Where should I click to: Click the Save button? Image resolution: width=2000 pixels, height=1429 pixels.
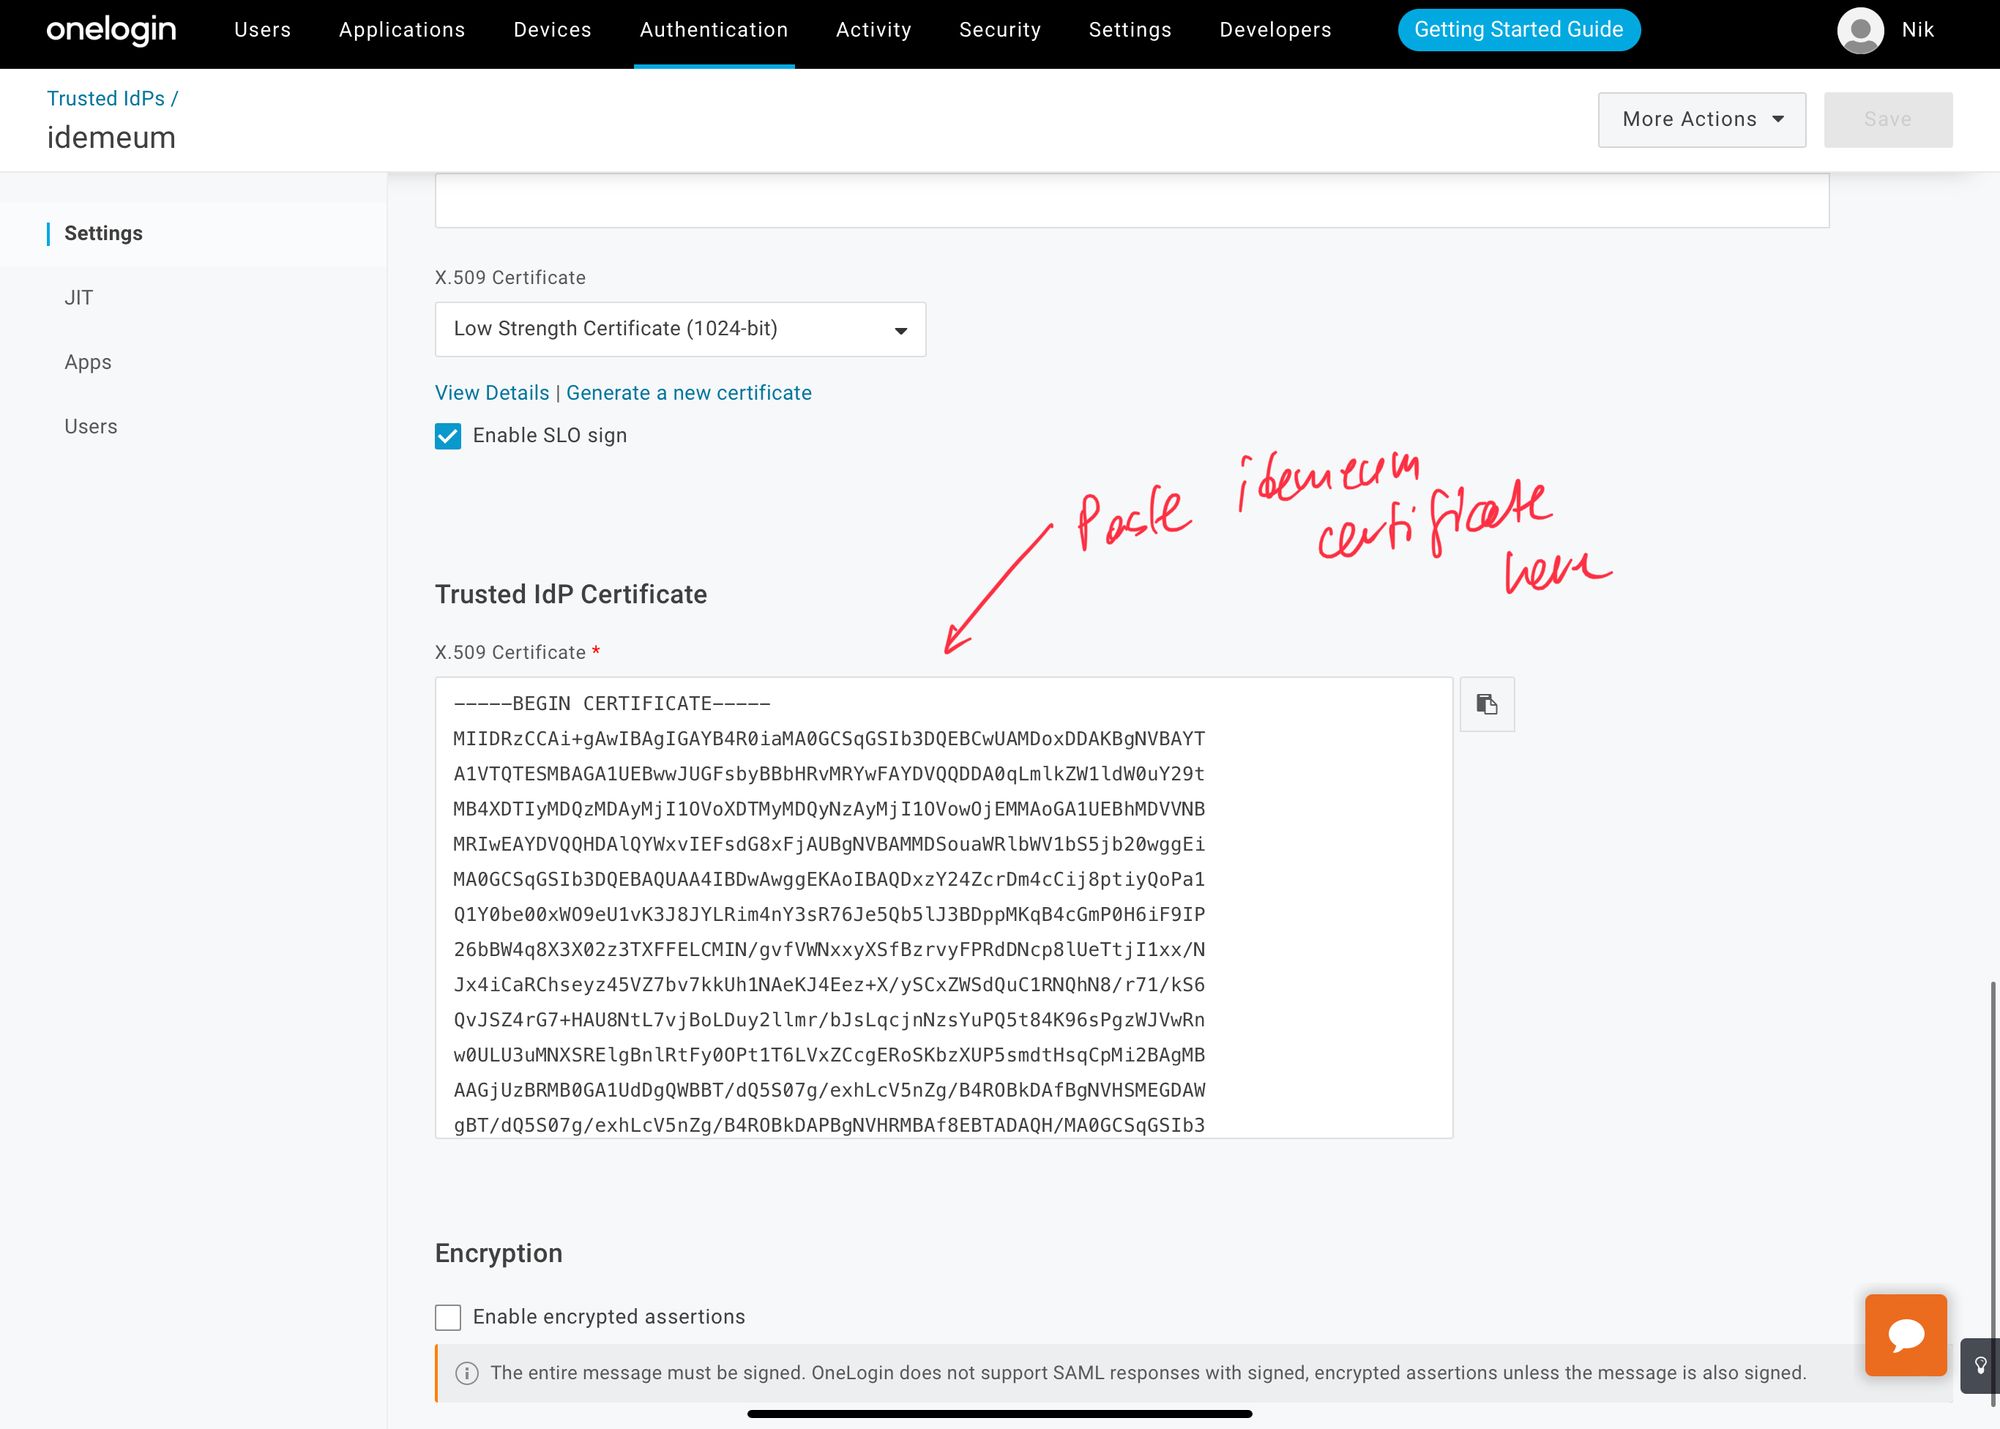click(x=1888, y=120)
